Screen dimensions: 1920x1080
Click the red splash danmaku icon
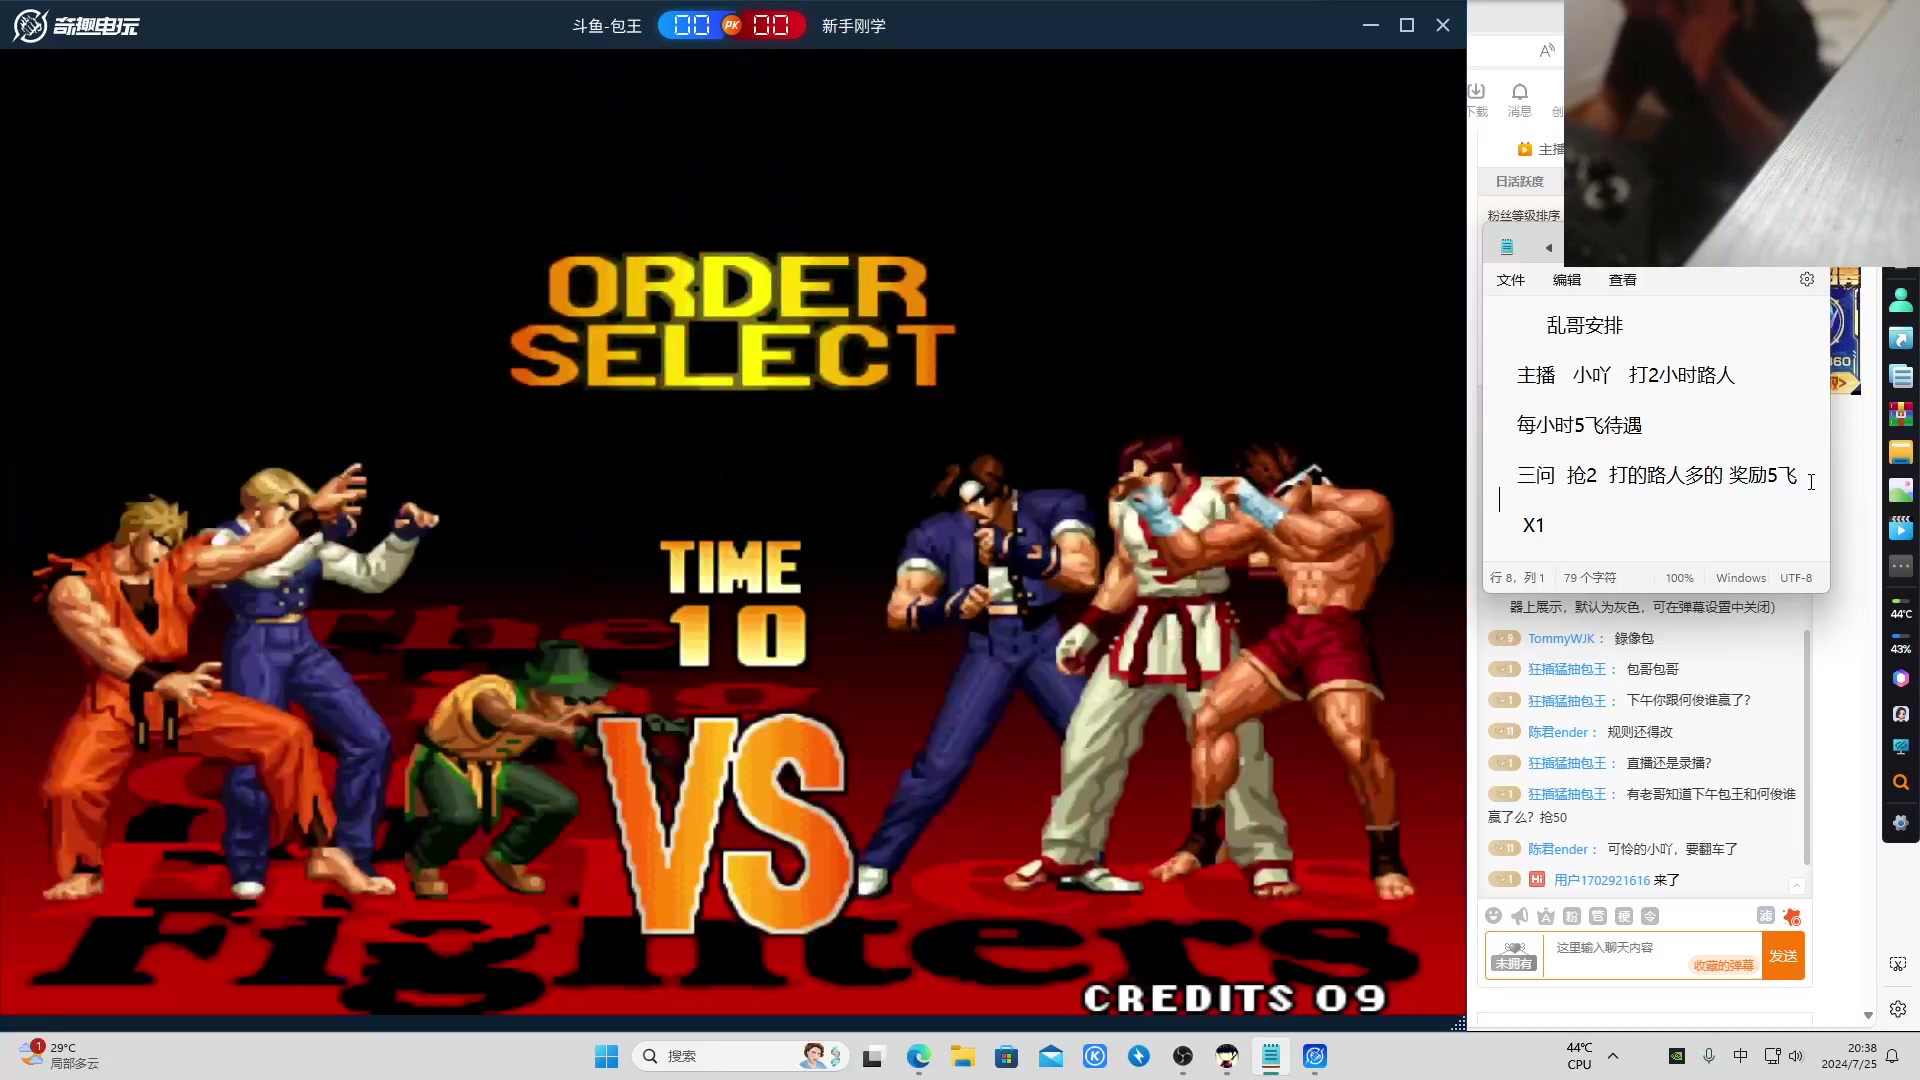point(1791,916)
